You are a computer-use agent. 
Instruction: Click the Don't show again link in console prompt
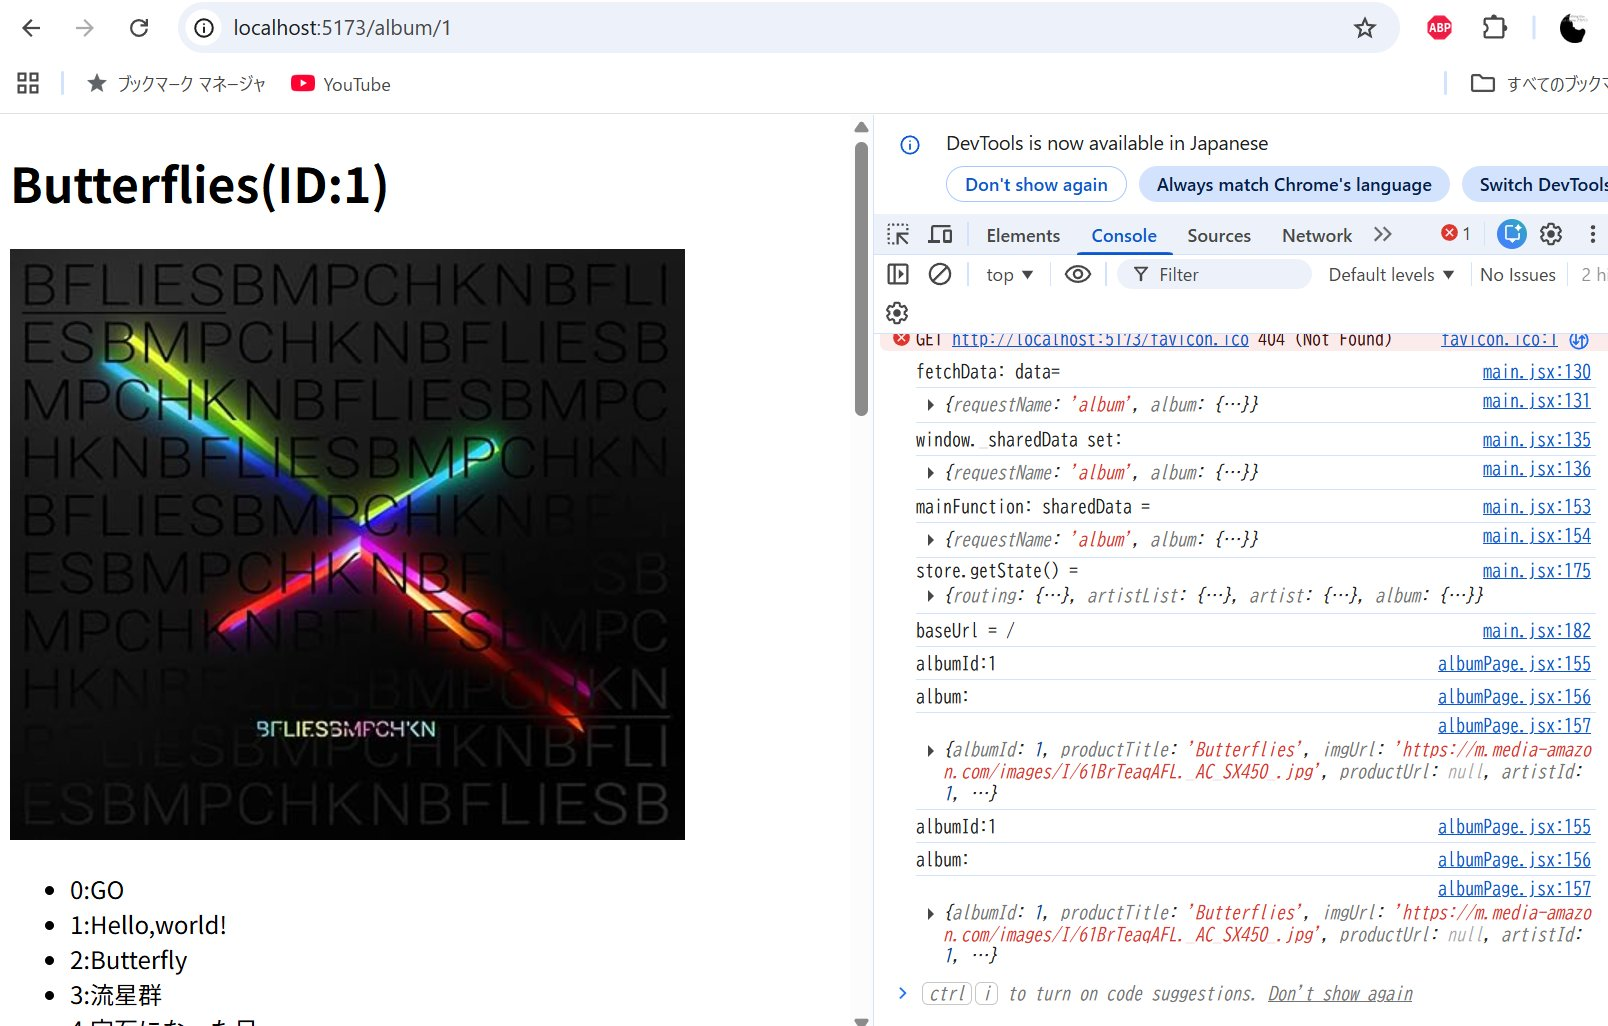click(x=1340, y=994)
